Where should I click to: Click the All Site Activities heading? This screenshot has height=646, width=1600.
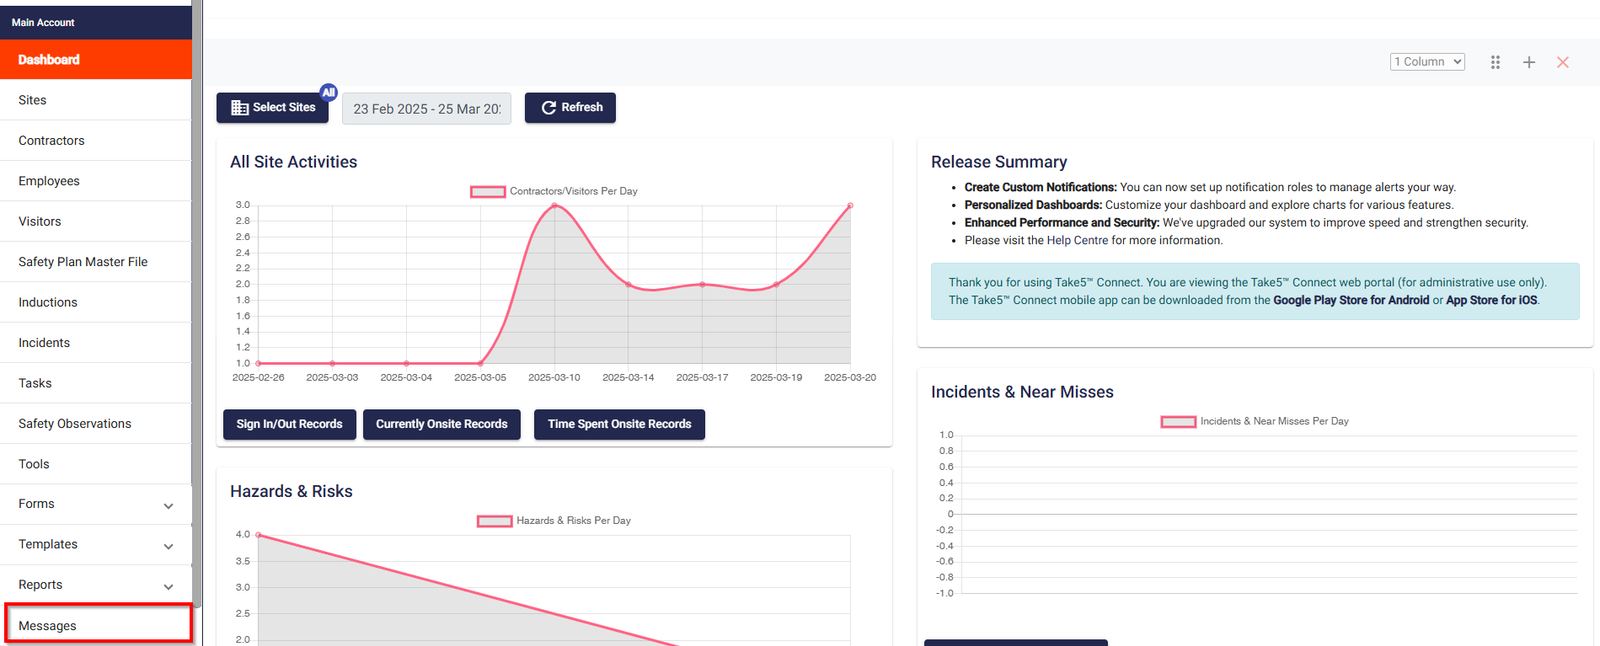tap(294, 162)
